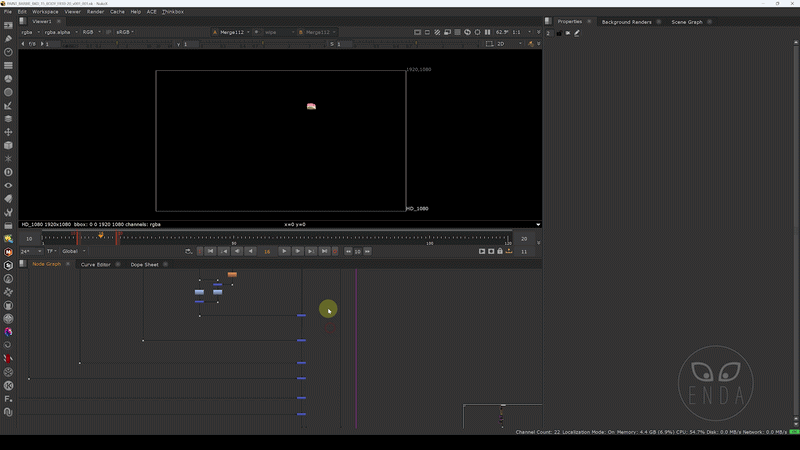Screen dimensions: 800x450
Task: Toggle the viewer lock icon near frame 11
Action: click(500, 251)
